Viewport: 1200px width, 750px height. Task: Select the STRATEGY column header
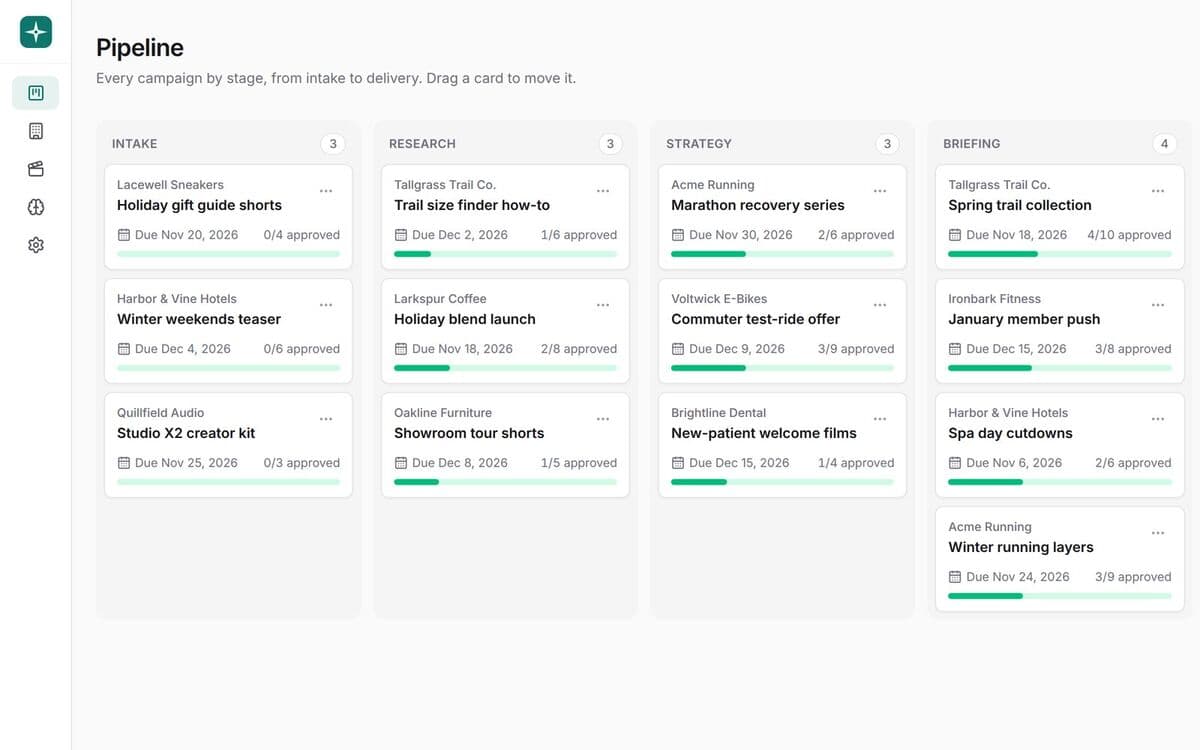coord(699,144)
